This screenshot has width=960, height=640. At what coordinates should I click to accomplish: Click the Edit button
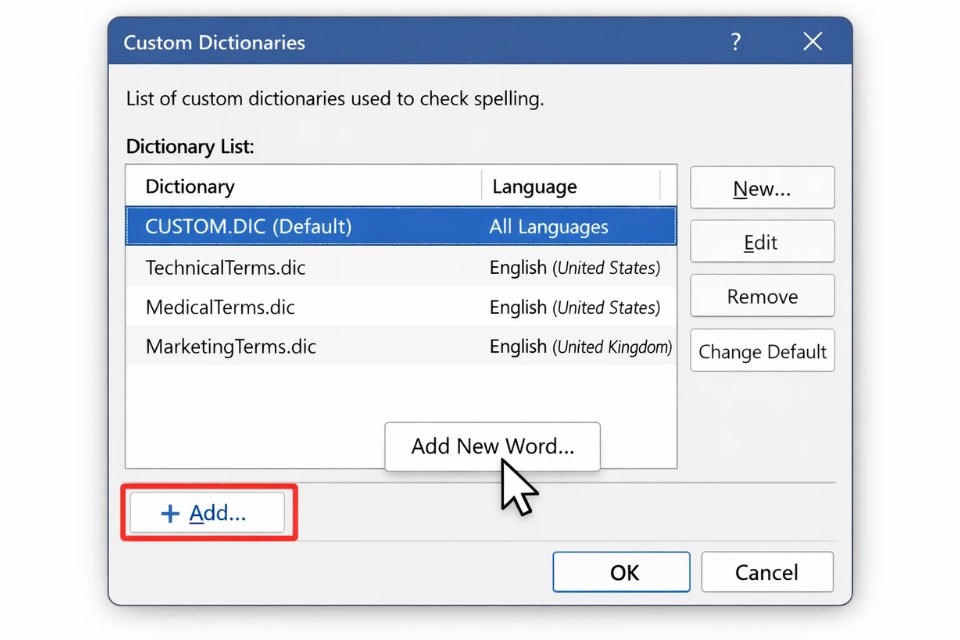(762, 241)
